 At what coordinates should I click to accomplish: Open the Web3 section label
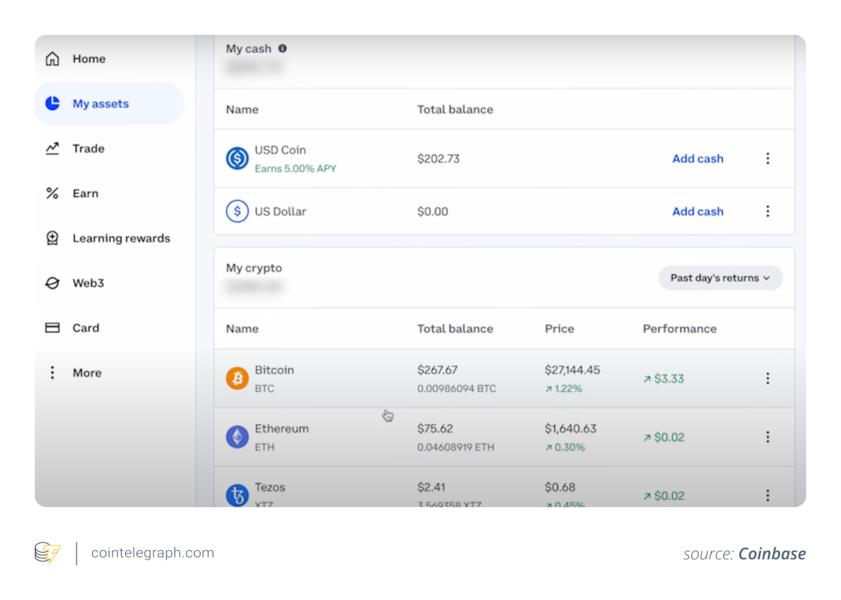88,283
